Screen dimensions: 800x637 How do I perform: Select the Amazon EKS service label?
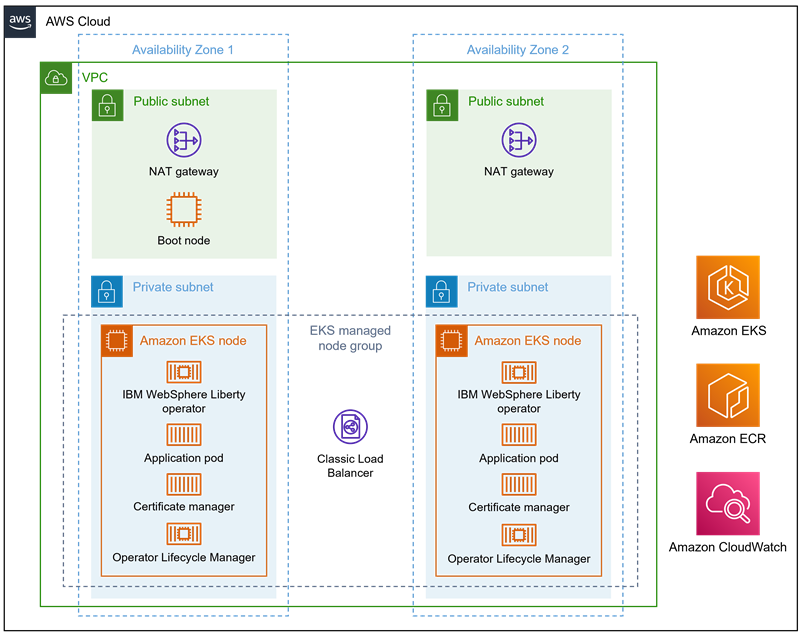729,330
